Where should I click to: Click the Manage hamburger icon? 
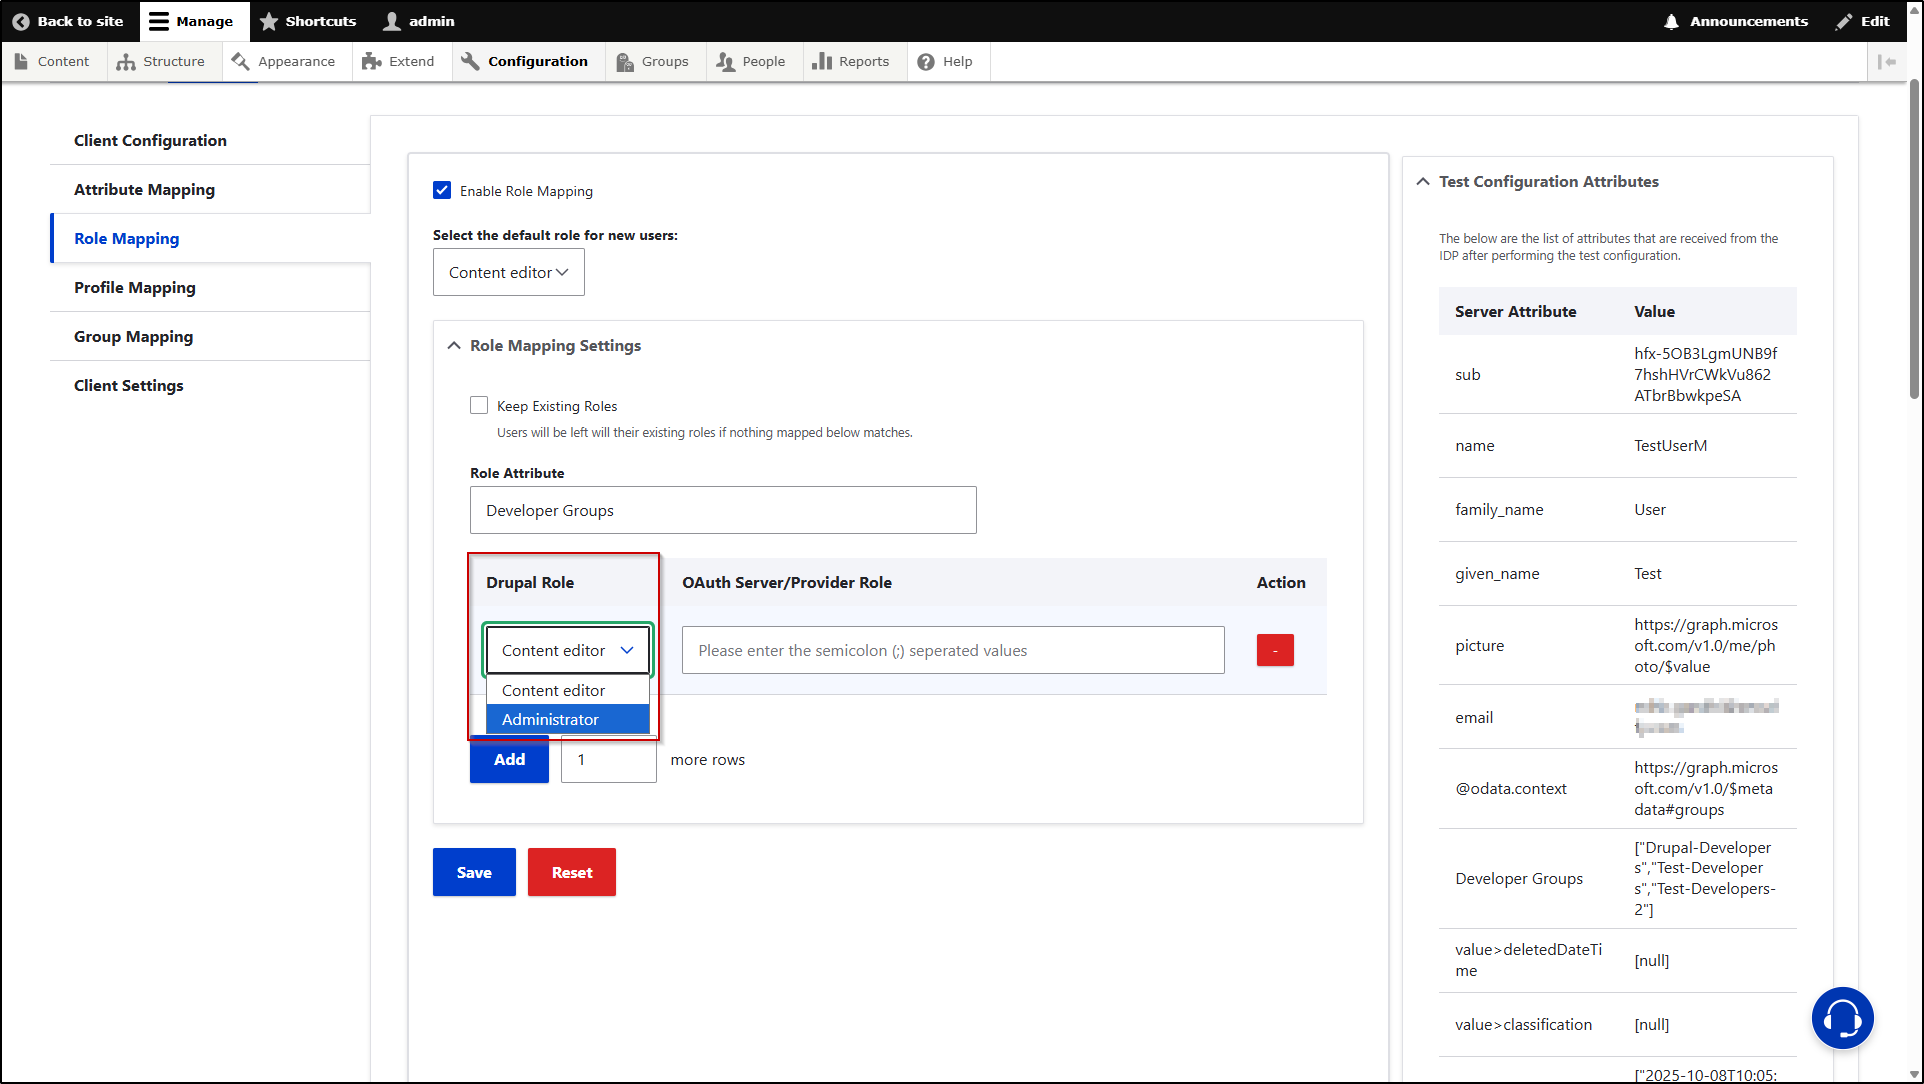click(x=159, y=21)
